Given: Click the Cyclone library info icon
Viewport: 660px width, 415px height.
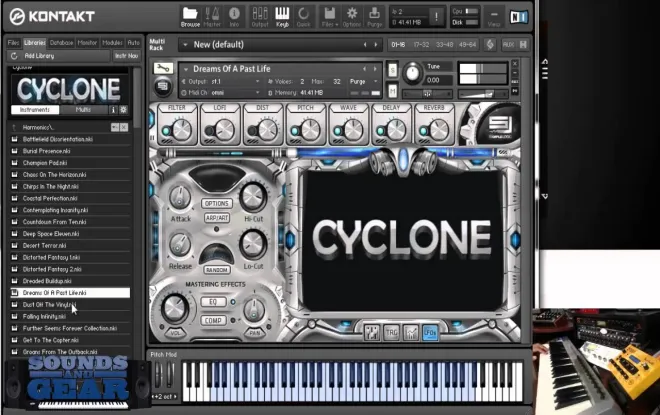Looking at the screenshot, I should click(x=113, y=109).
